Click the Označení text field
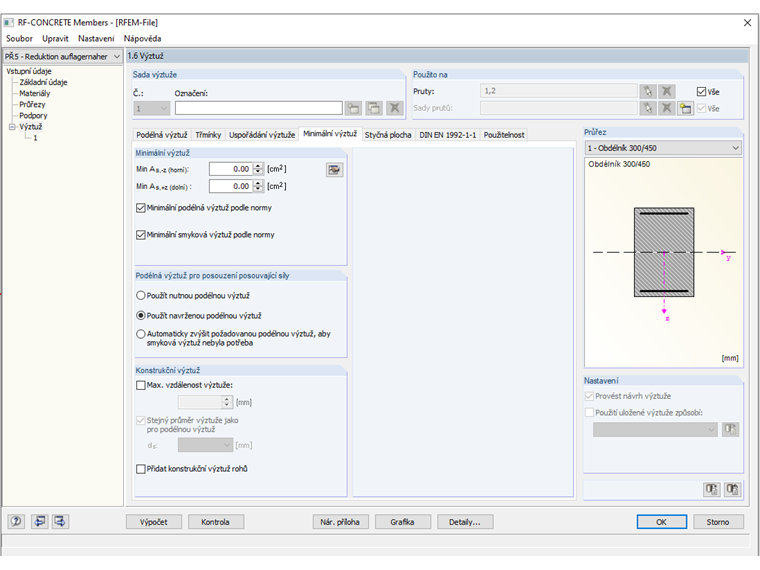Screen dimensions: 760x570 click(258, 108)
